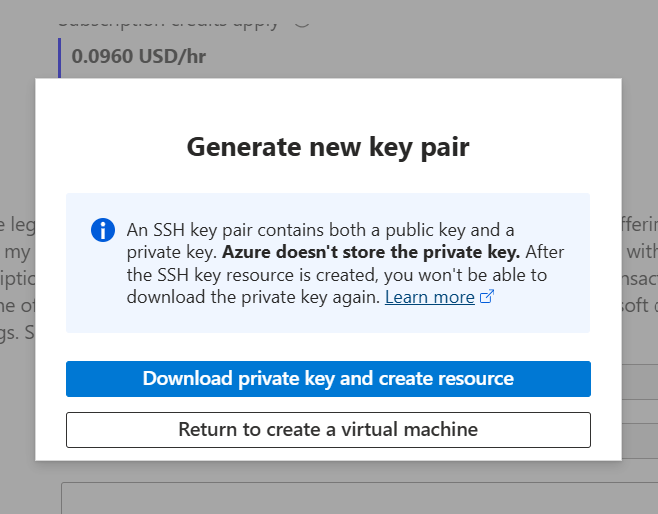Click Download private key and create resource
The image size is (658, 514).
coord(328,379)
